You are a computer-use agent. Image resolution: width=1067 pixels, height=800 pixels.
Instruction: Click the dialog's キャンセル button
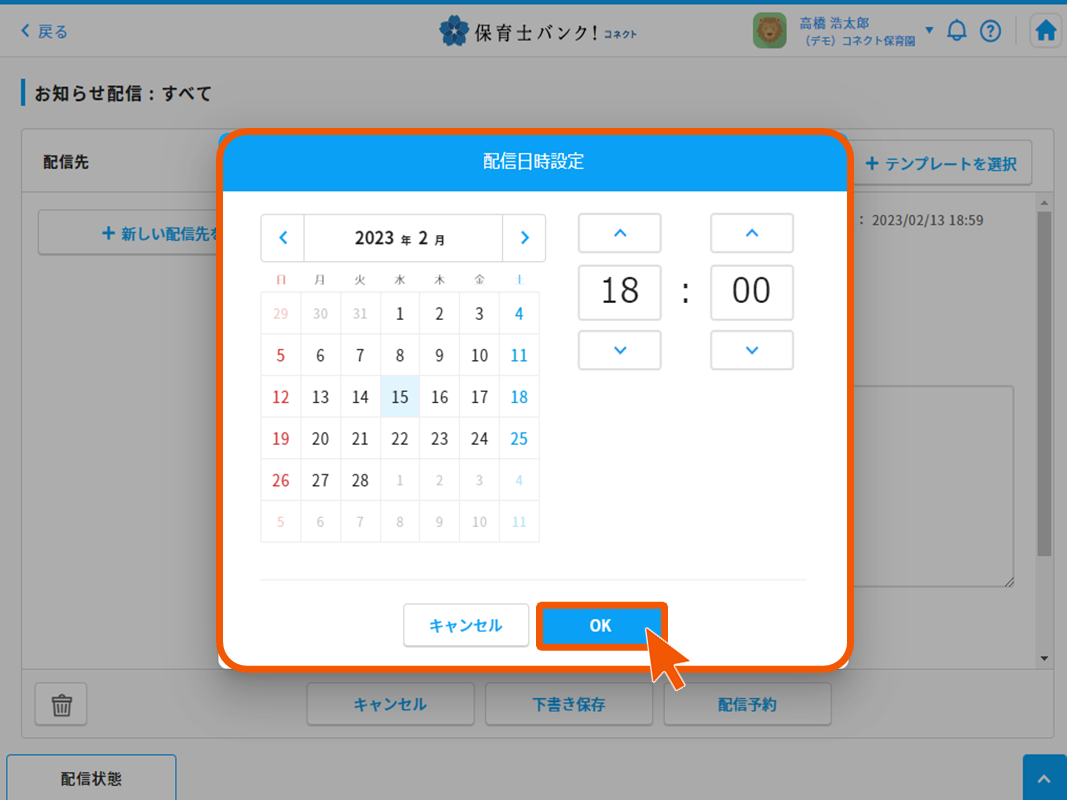click(465, 626)
